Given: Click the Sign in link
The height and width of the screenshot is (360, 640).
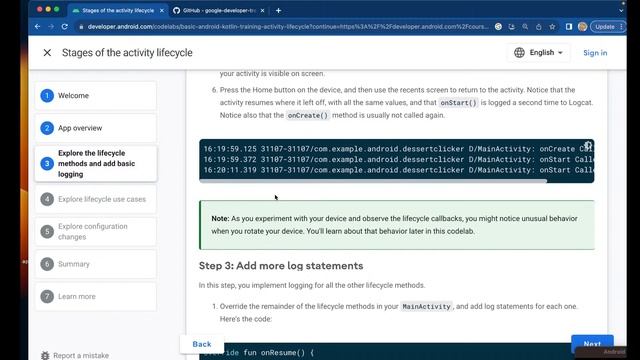Looking at the screenshot, I should 595,53.
